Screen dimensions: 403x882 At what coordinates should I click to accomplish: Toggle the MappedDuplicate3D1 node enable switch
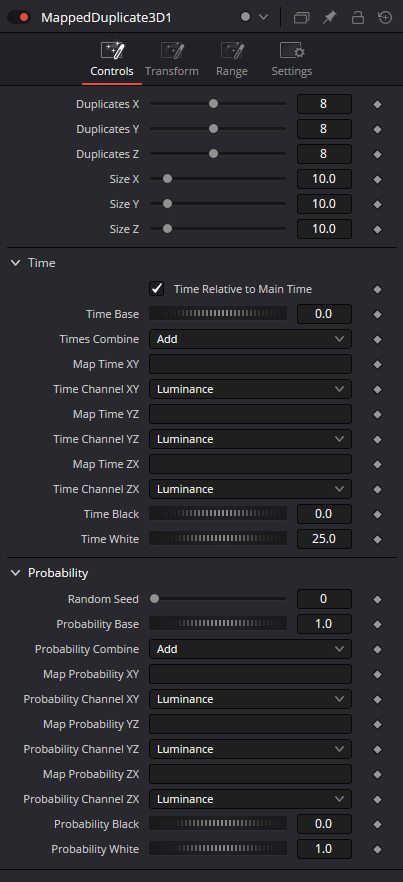pyautogui.click(x=19, y=17)
